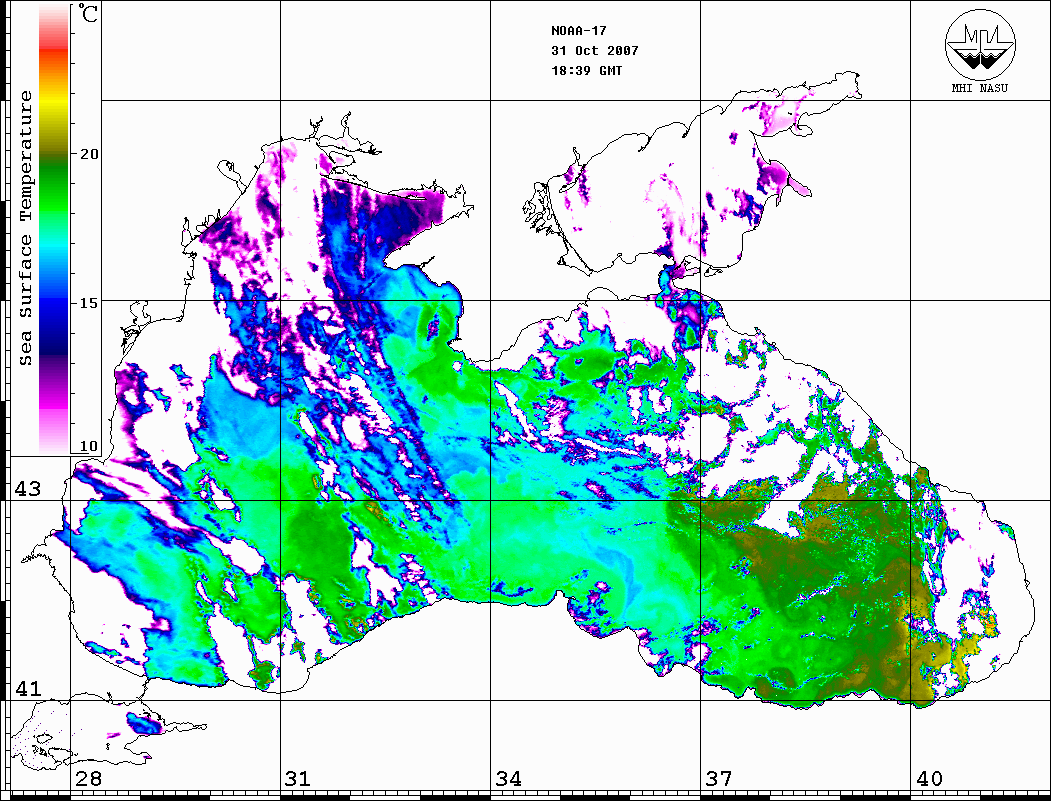This screenshot has height=801, width=1051.
Task: Click the longitude label '28'
Action: (88, 779)
